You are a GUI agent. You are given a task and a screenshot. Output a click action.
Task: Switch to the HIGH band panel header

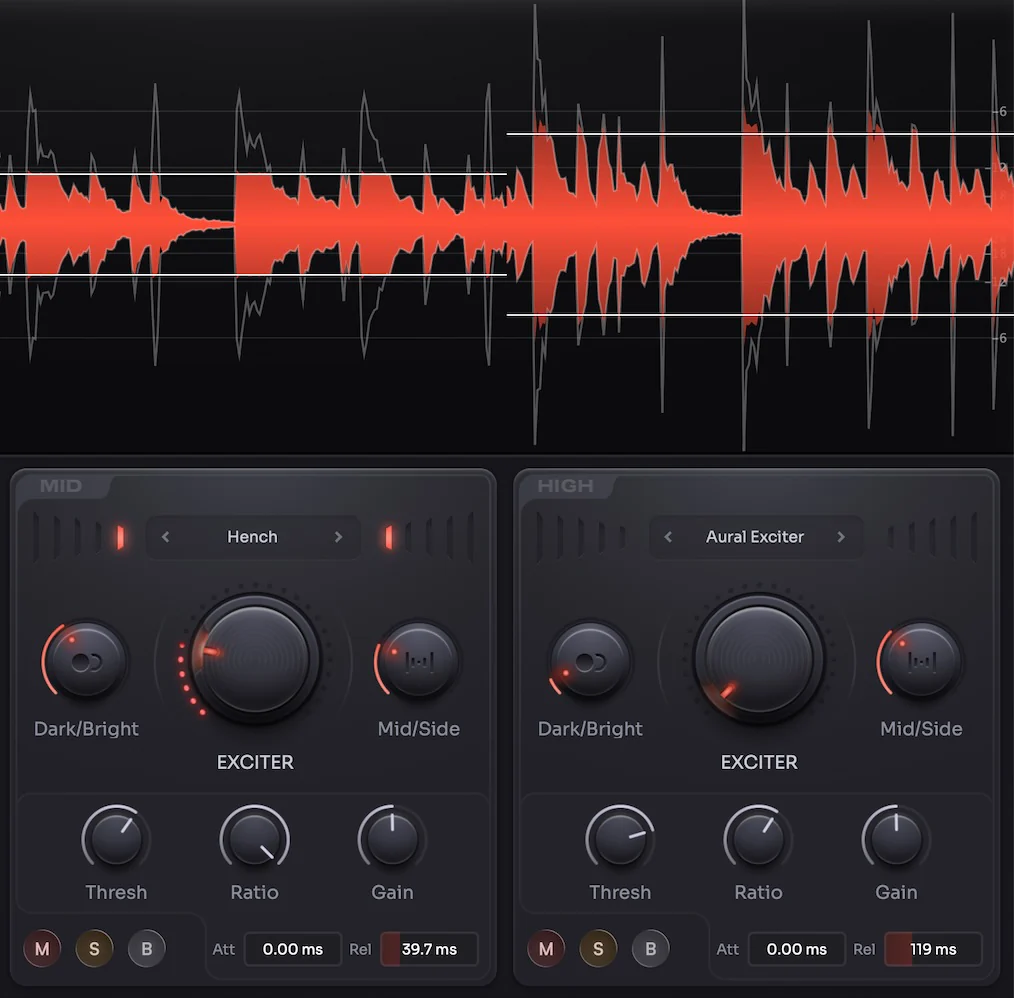click(x=564, y=485)
